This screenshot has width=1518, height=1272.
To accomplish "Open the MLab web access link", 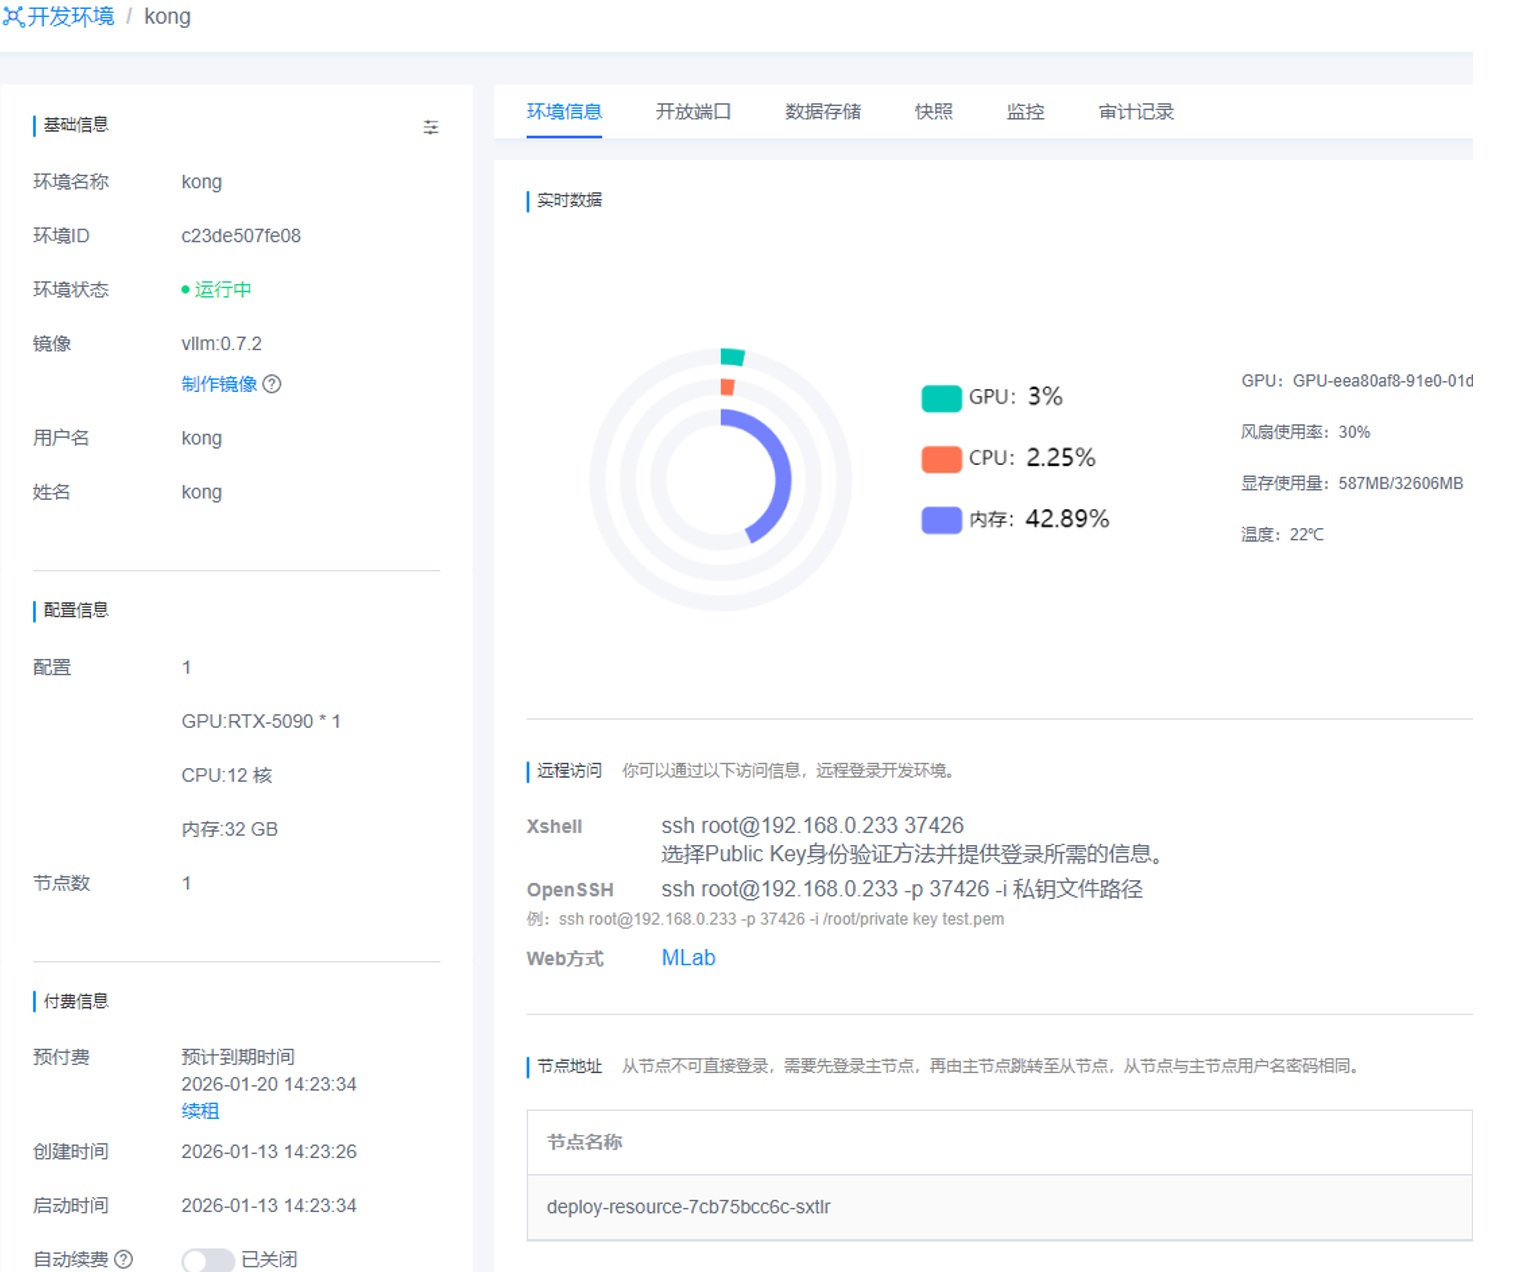I will tap(689, 958).
